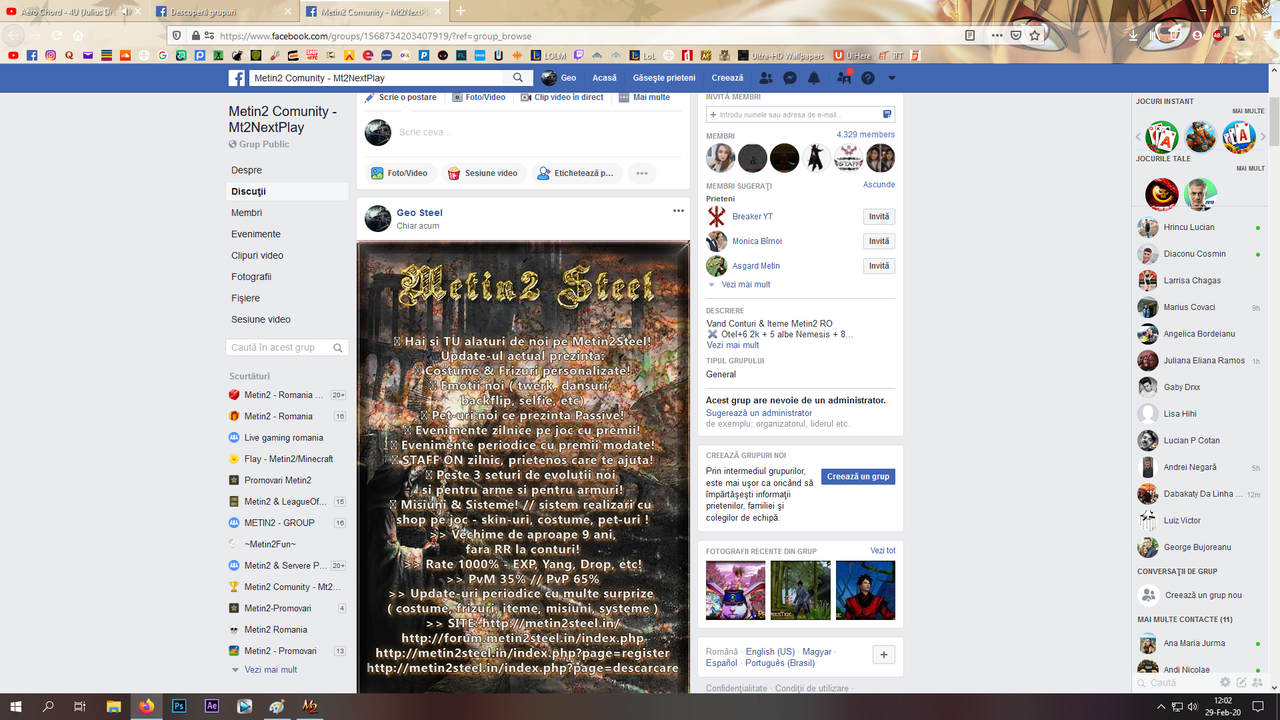The width and height of the screenshot is (1280, 720).
Task: Switch to the Aero Chord YouTube tab
Action: pos(75,11)
